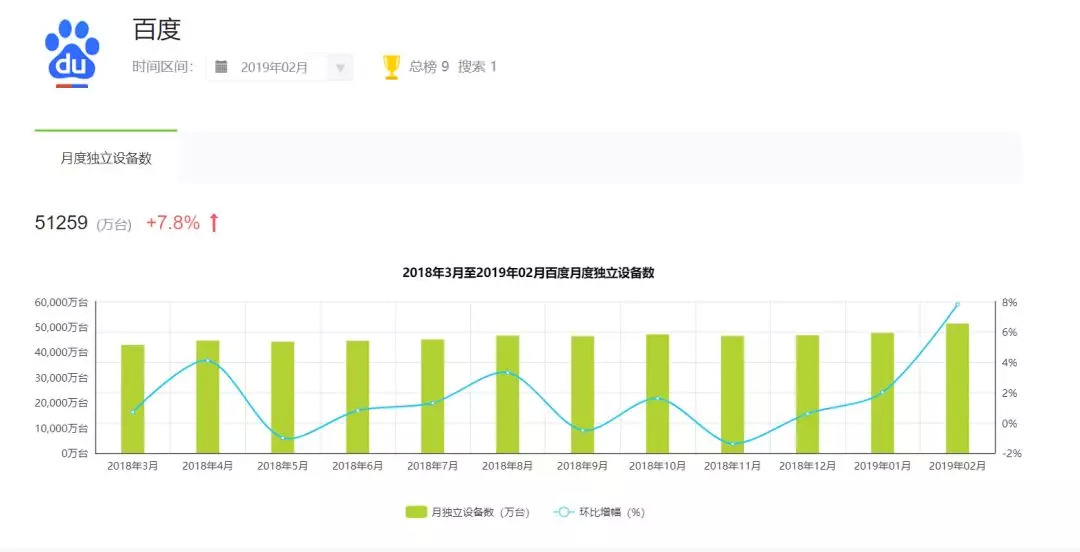This screenshot has width=1080, height=552.
Task: Click the line data point at 2018年11月
Action: coord(733,444)
